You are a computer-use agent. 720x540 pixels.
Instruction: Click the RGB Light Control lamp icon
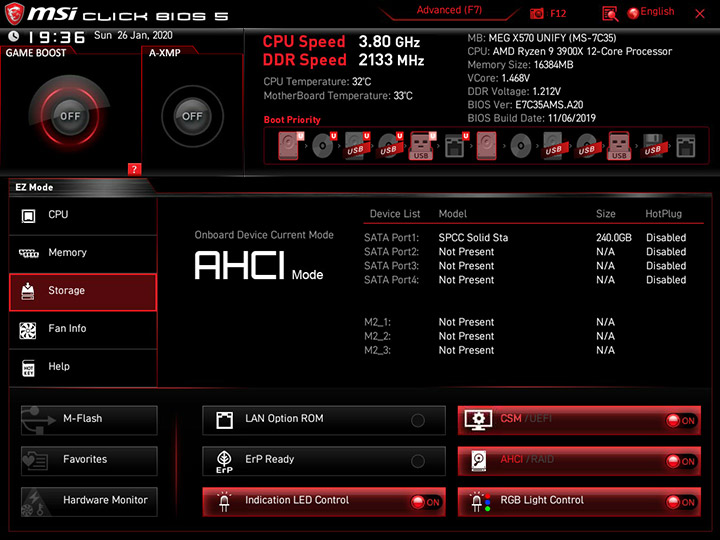click(x=480, y=502)
